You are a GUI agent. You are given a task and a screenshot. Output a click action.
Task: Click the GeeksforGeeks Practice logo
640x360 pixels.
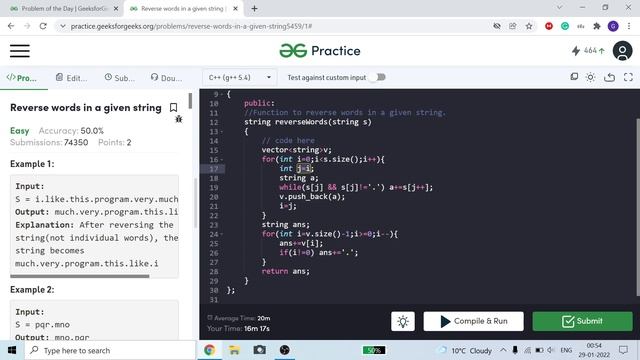pos(320,51)
